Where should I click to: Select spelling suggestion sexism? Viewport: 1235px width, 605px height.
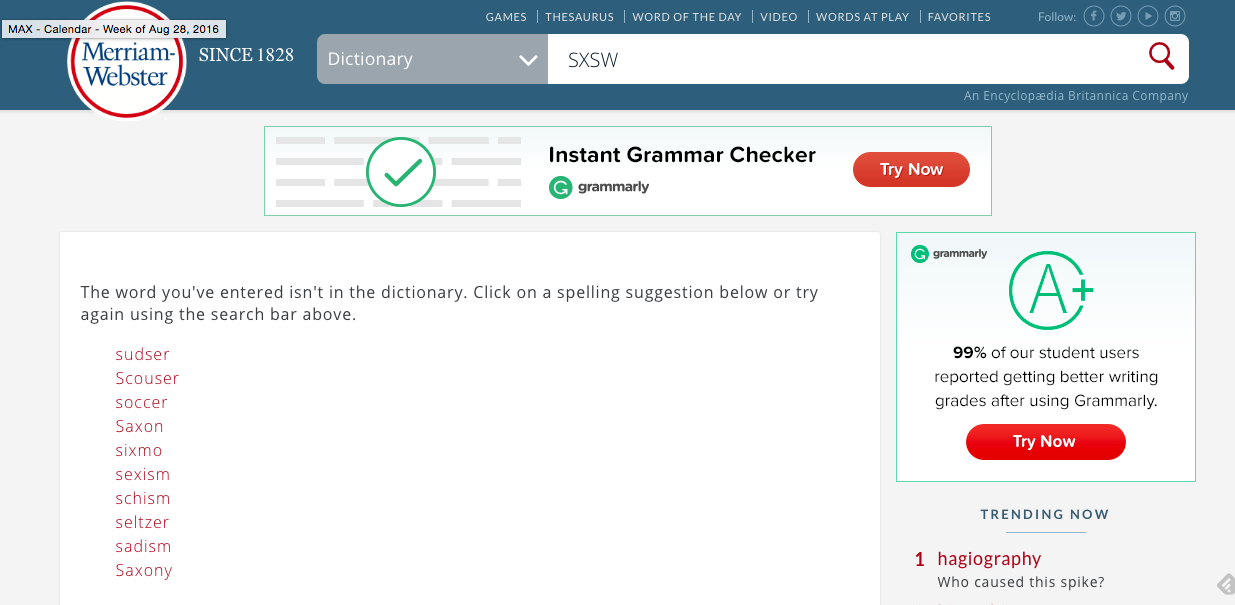click(x=142, y=474)
